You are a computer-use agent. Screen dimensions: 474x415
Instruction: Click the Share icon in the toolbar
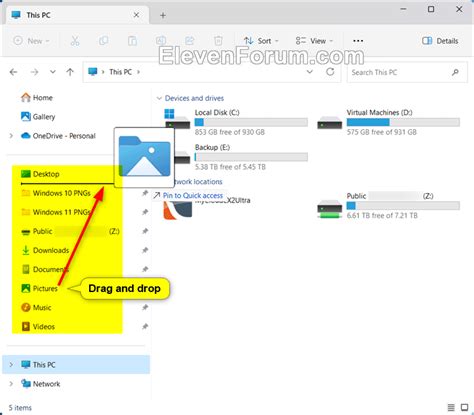[x=190, y=41]
